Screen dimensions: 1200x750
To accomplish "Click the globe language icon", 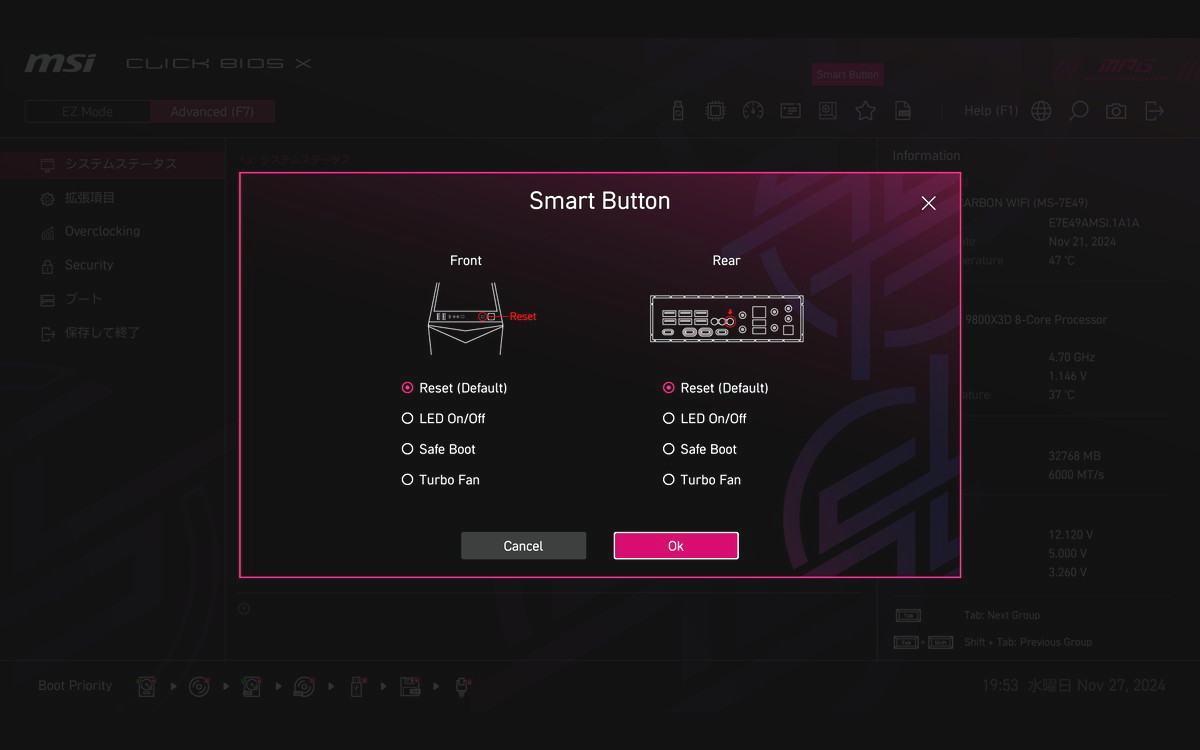I will coord(1041,111).
